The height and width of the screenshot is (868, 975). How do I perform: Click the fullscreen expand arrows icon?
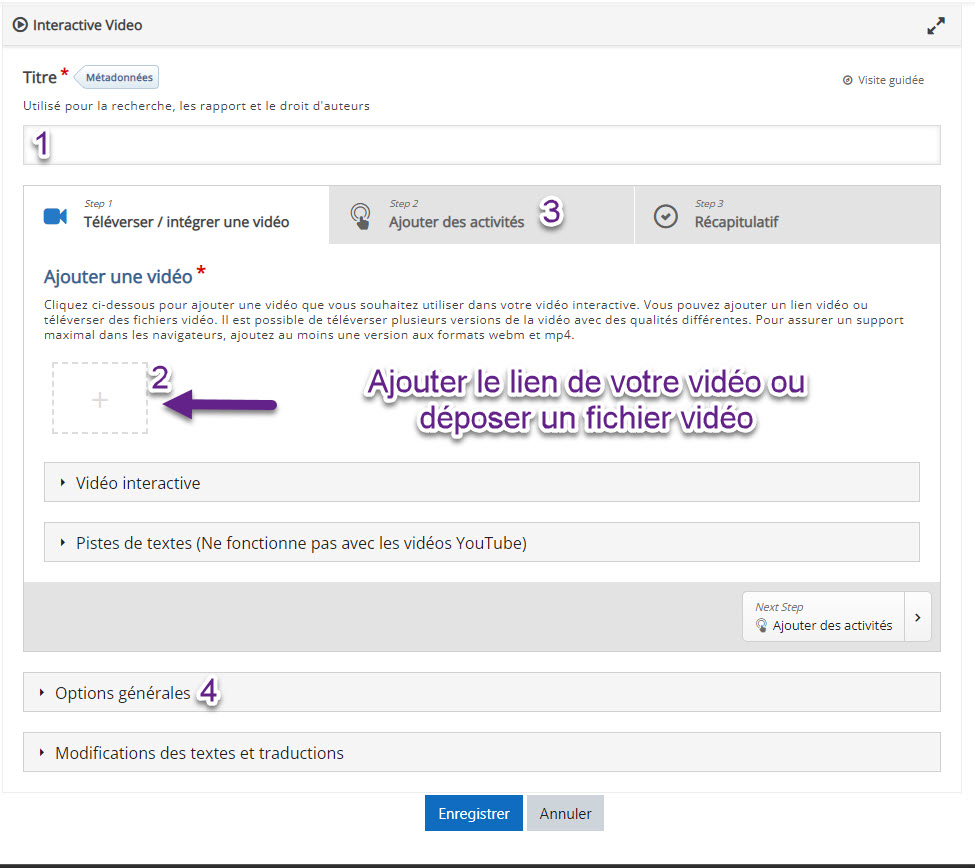[x=936, y=25]
